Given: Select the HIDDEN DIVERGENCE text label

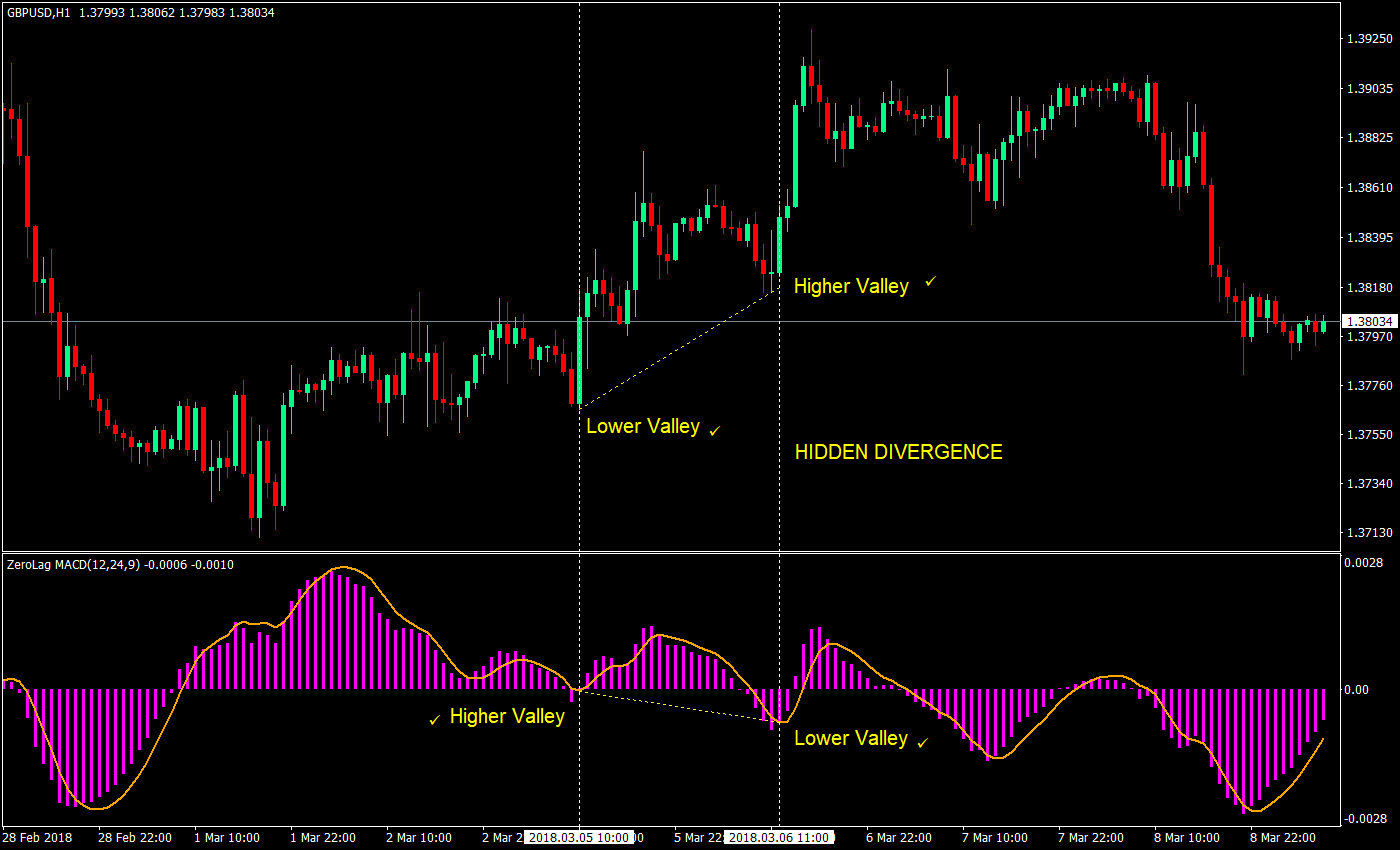Looking at the screenshot, I should (x=898, y=452).
